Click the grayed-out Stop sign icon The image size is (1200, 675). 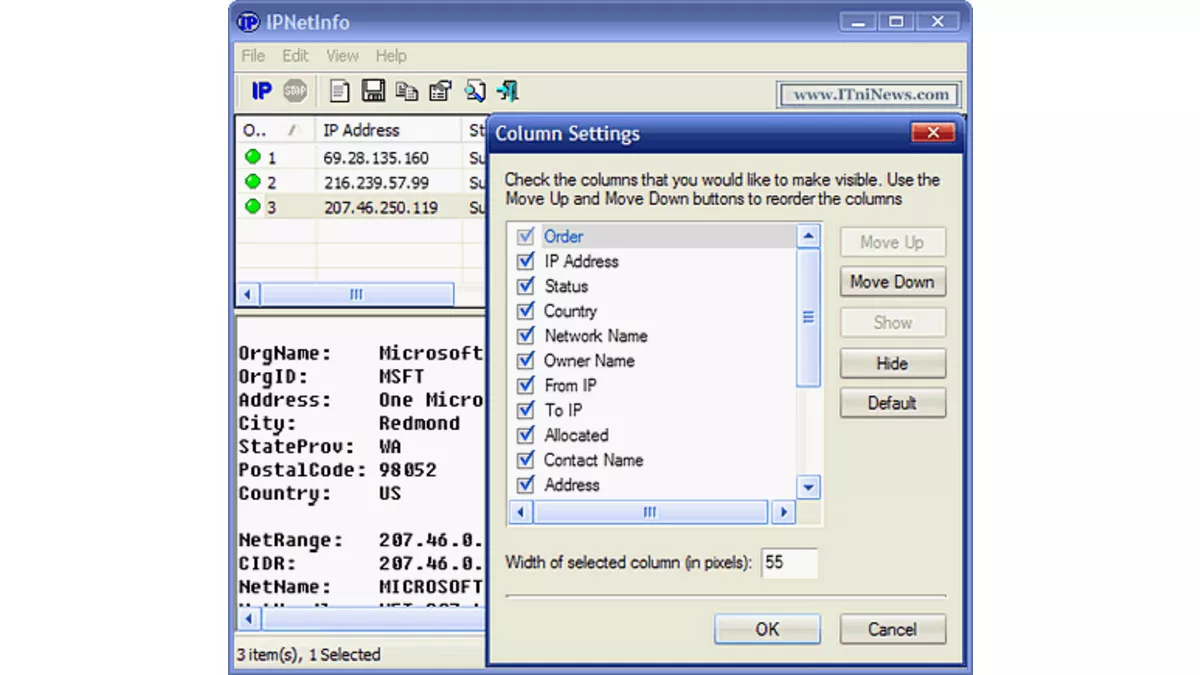click(294, 92)
